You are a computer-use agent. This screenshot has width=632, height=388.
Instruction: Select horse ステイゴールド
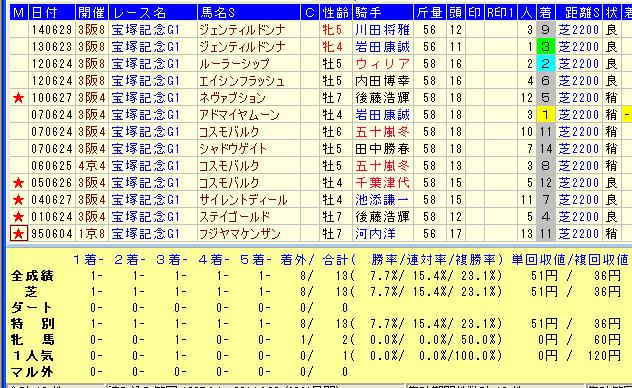coord(235,217)
